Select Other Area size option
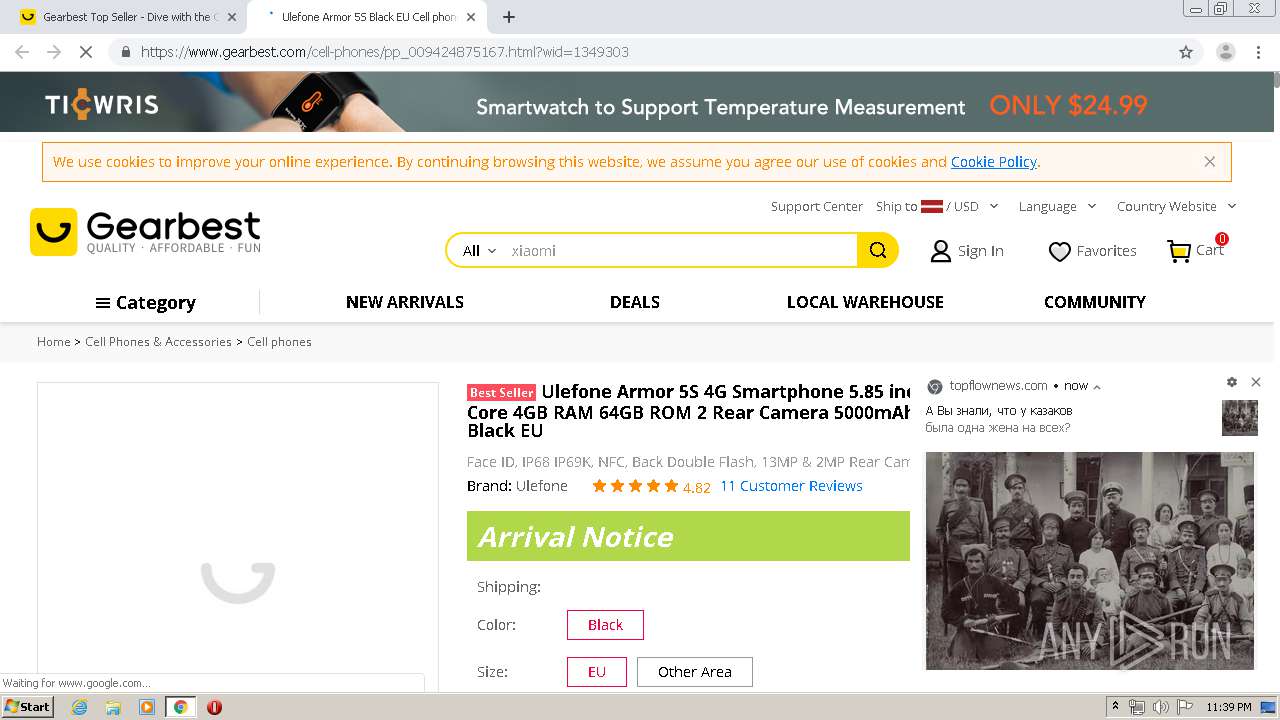Image resolution: width=1280 pixels, height=720 pixels. [x=695, y=672]
